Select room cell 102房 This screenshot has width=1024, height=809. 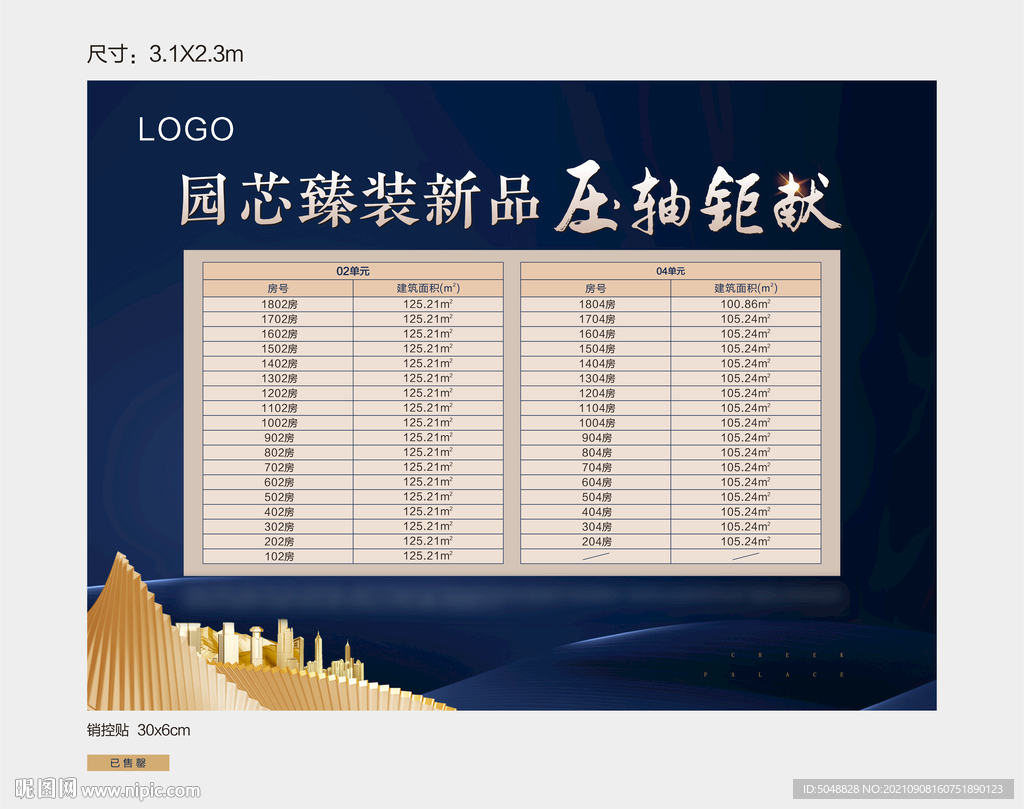pos(279,556)
